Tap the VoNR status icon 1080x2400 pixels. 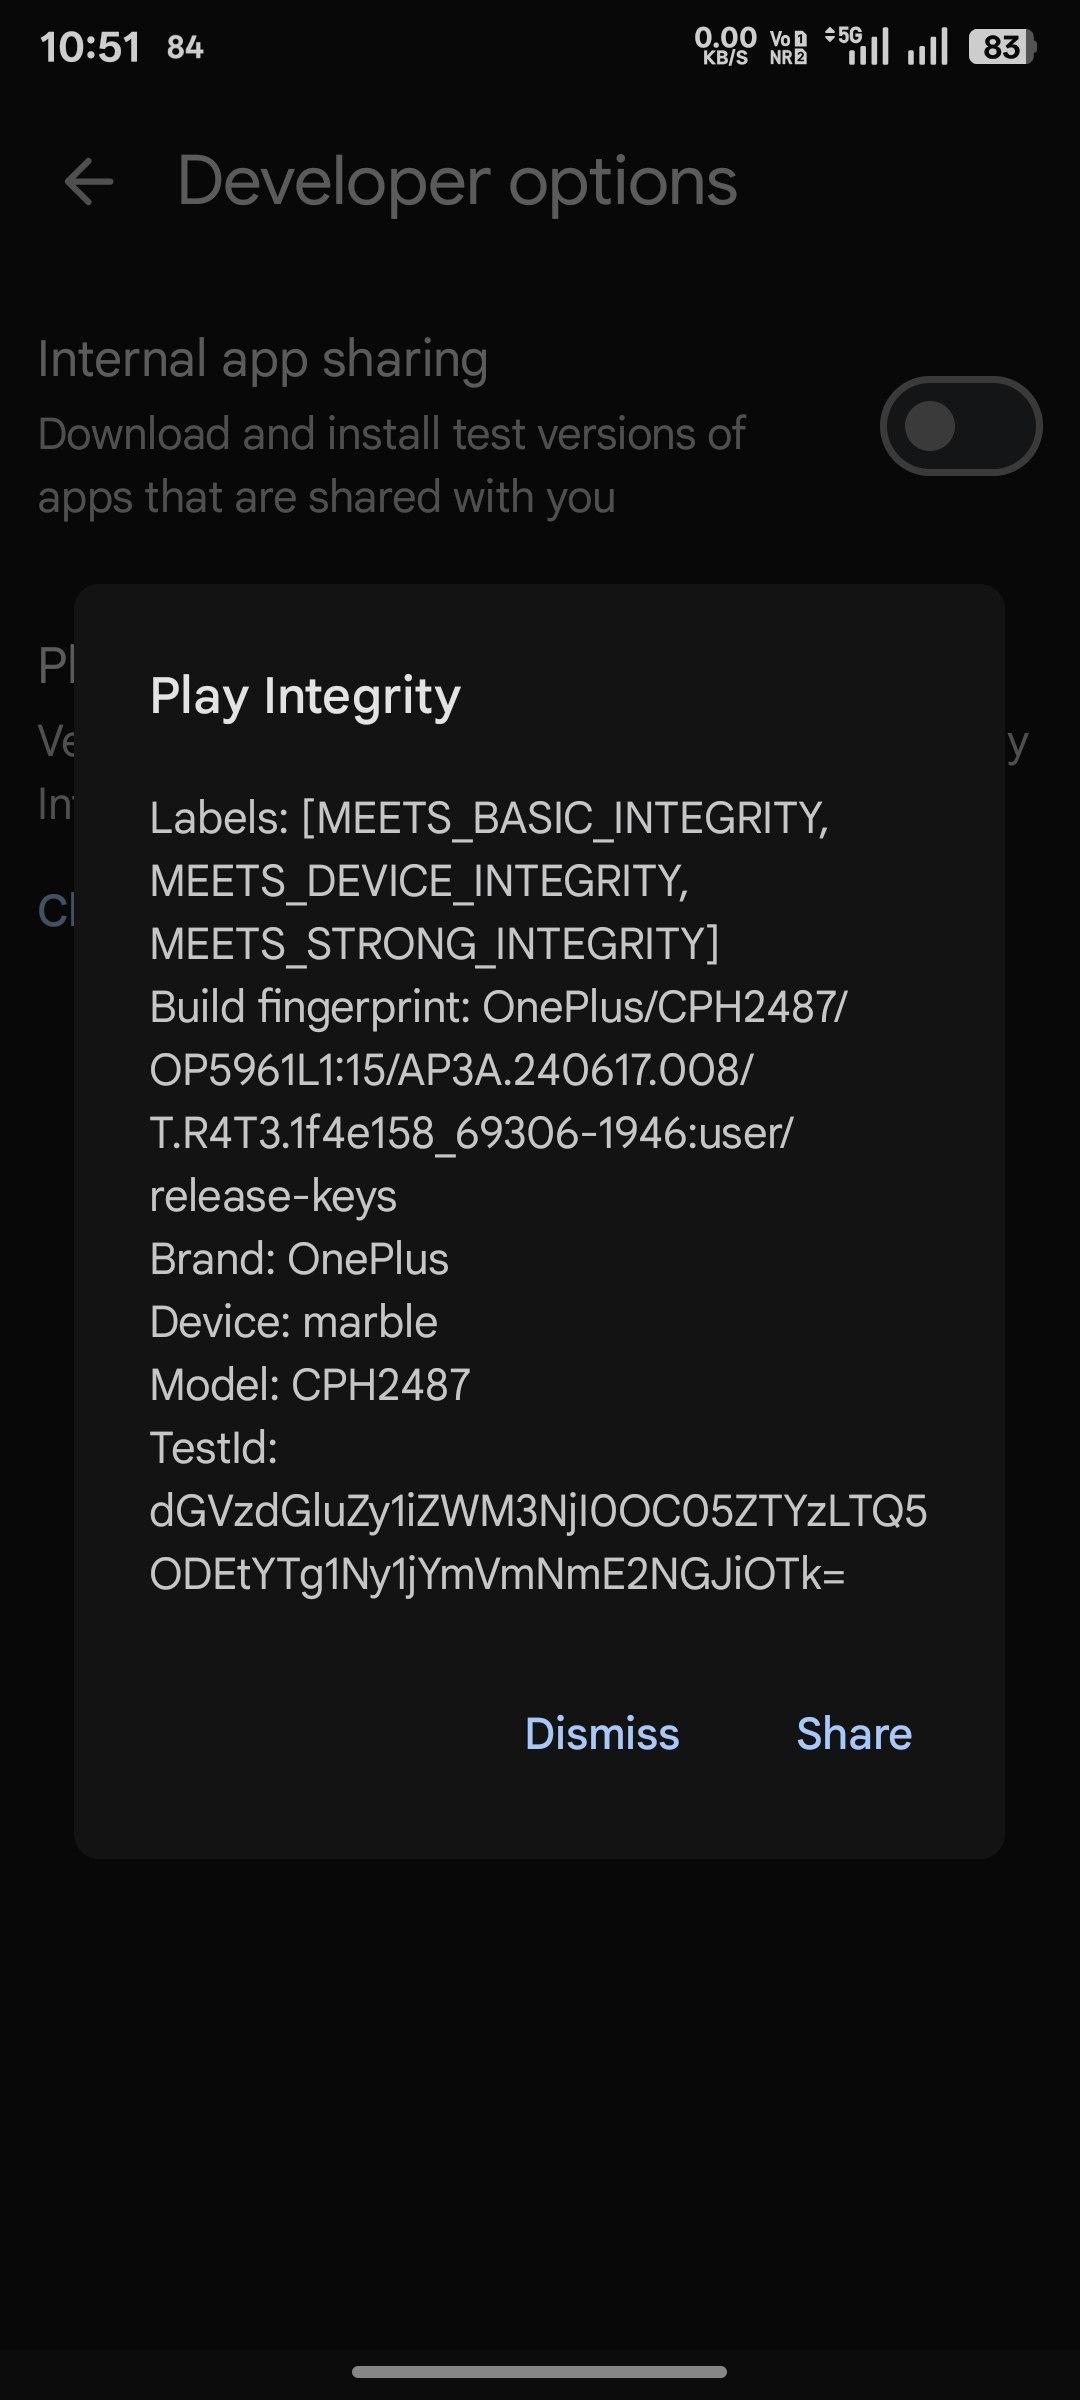pos(788,47)
